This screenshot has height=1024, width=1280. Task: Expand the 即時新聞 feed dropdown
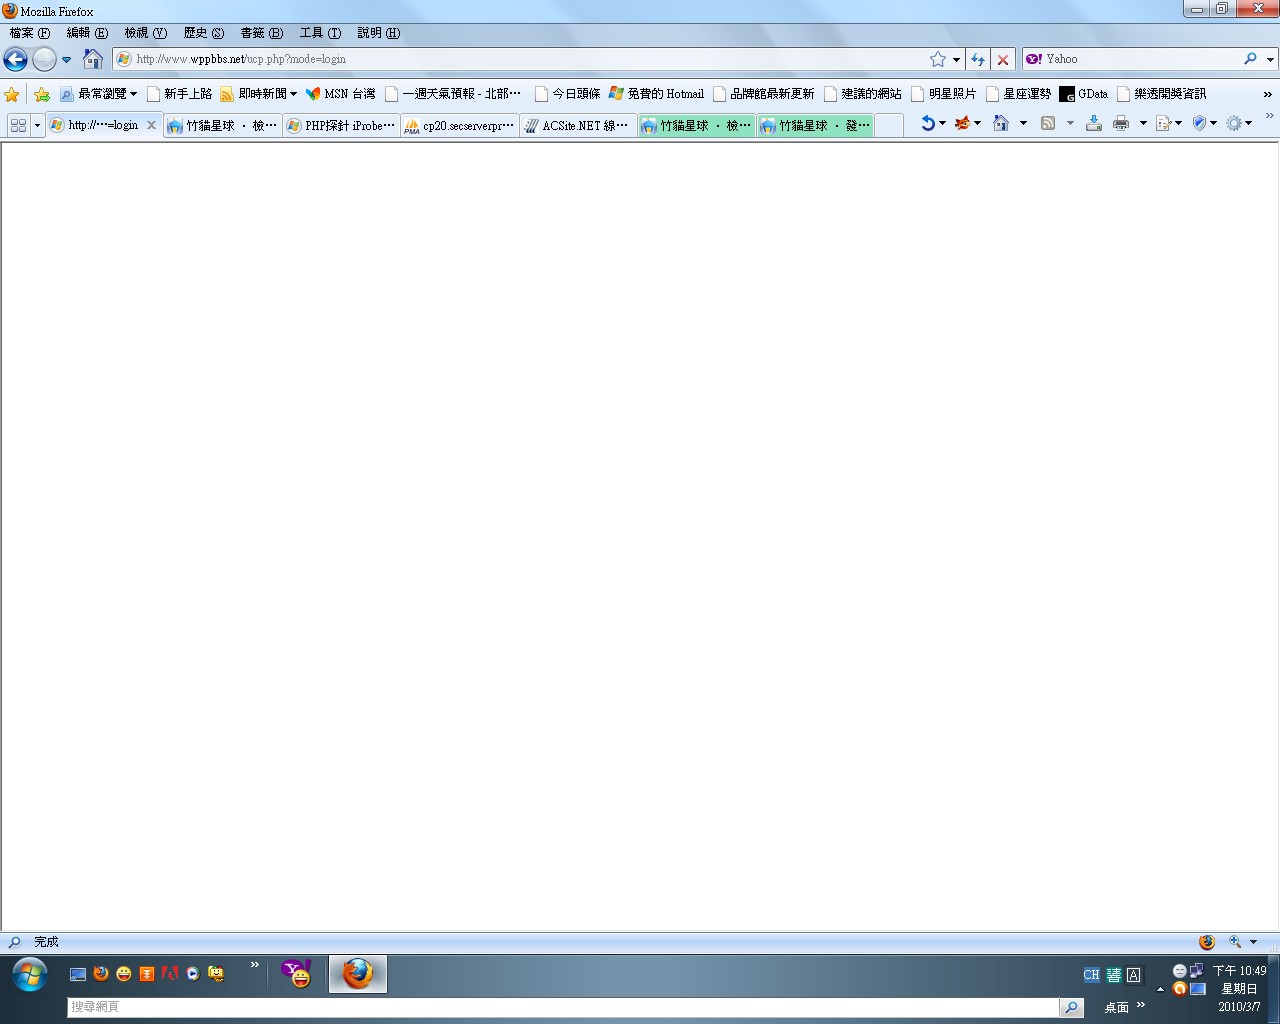(x=259, y=94)
